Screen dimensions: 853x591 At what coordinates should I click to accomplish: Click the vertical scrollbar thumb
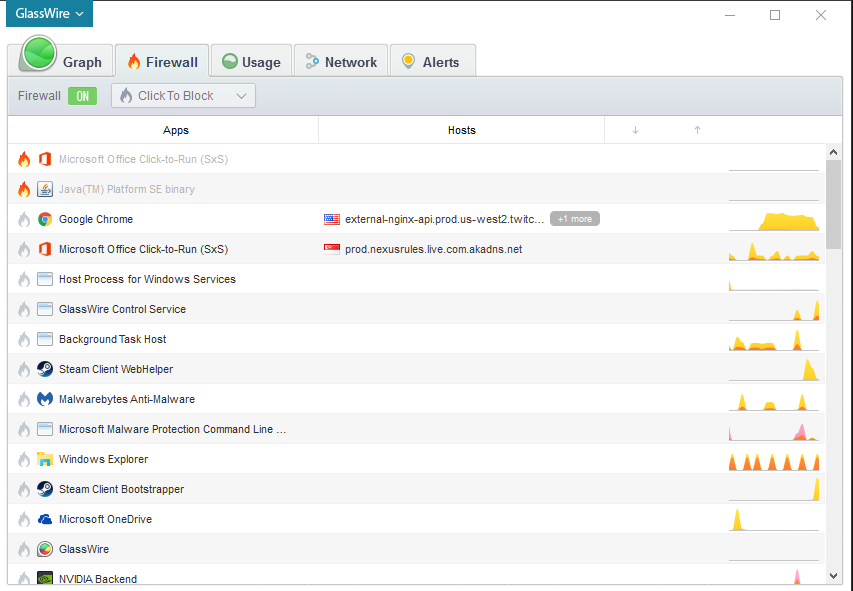[x=833, y=204]
